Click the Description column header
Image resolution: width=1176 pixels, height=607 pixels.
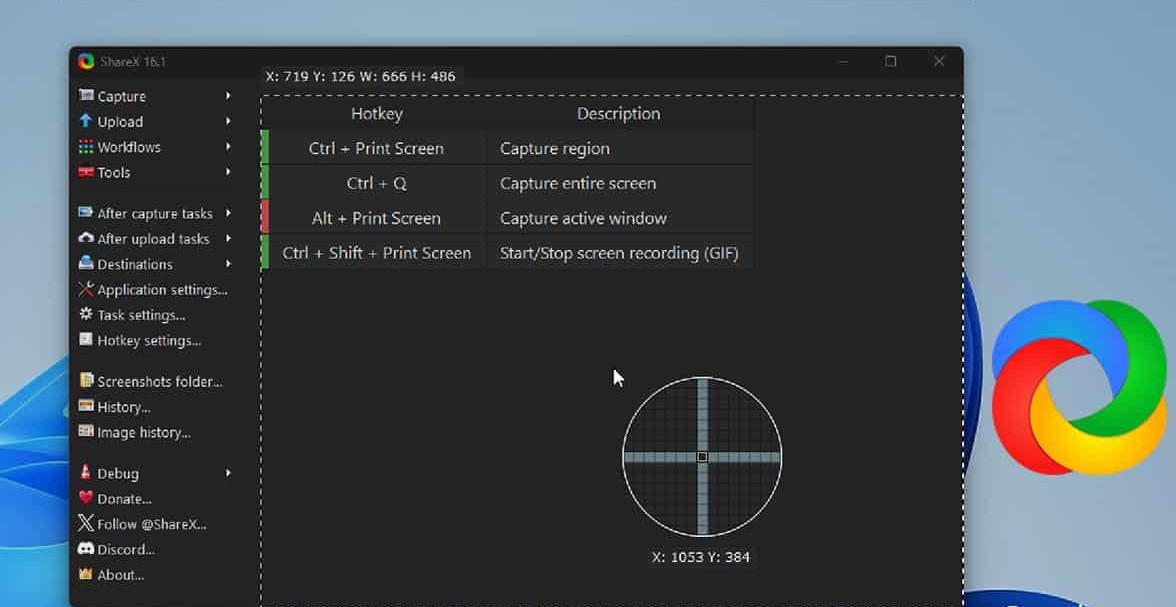(x=619, y=113)
